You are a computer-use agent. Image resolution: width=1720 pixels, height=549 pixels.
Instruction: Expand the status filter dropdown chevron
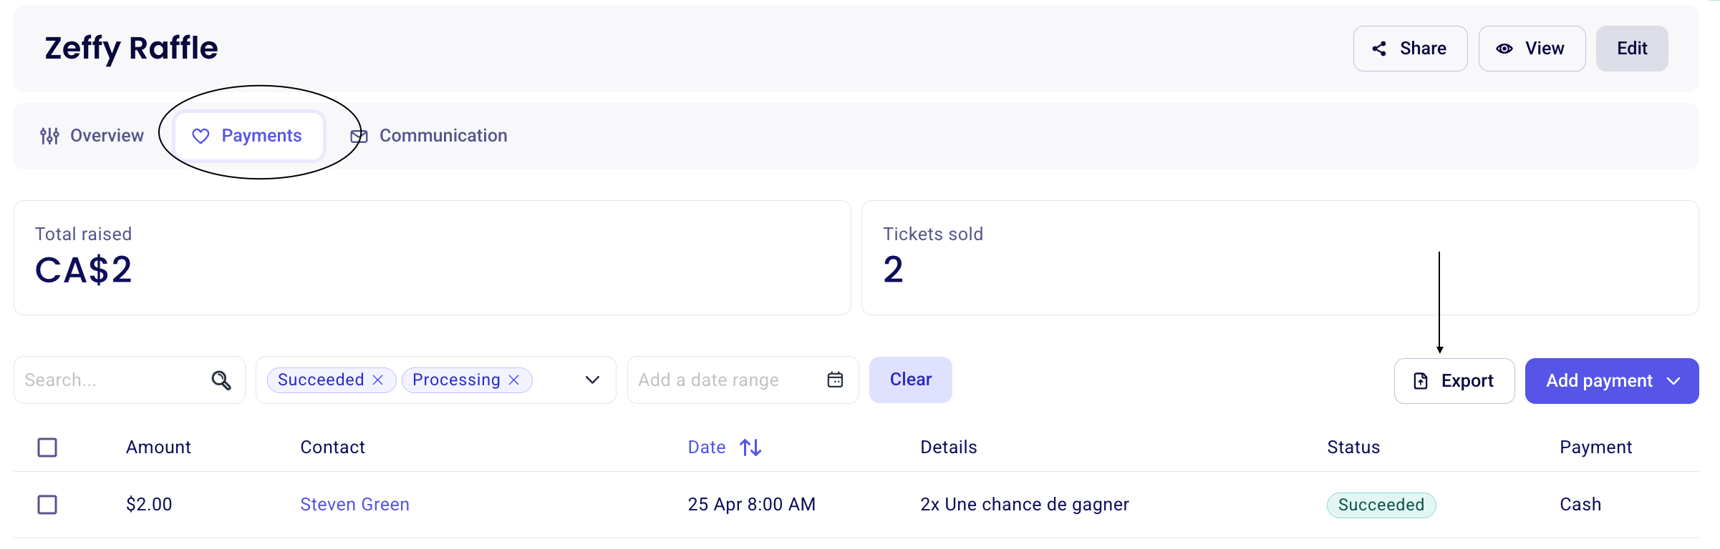pyautogui.click(x=592, y=380)
